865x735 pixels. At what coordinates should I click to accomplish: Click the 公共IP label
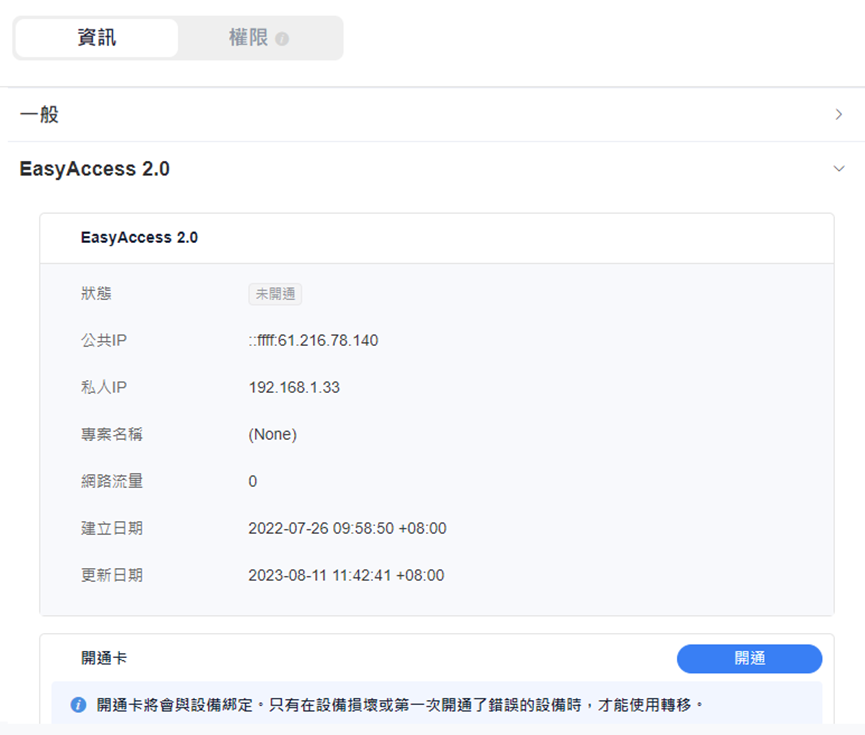click(x=104, y=340)
